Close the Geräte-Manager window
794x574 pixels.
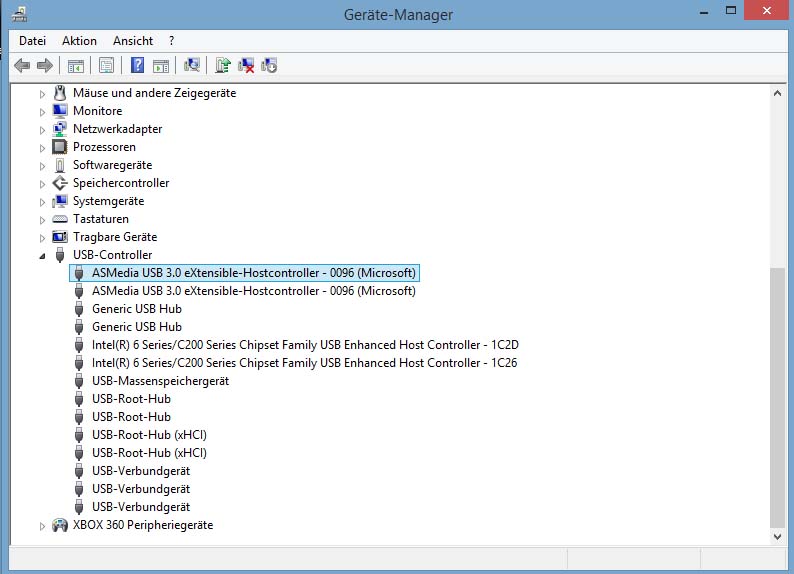[767, 11]
